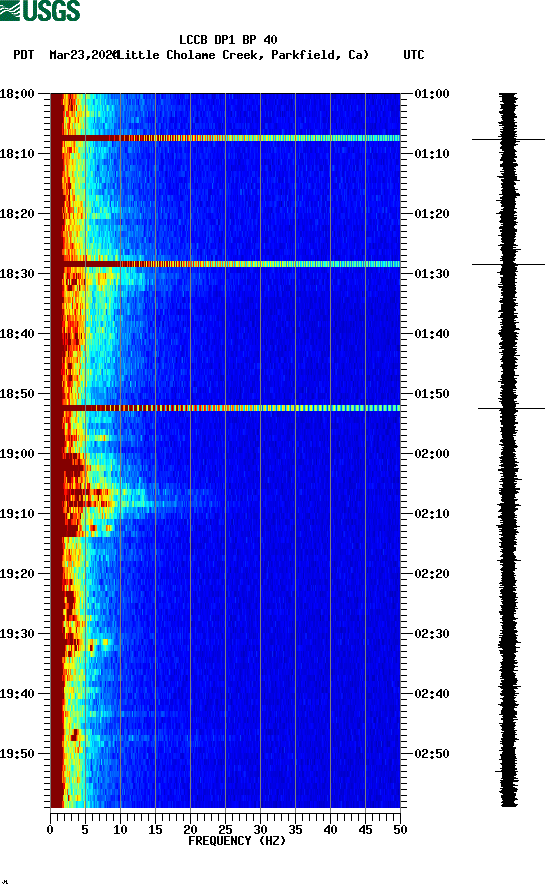Click the '02:20' UTC time label
This screenshot has height=893, width=552.
point(432,574)
